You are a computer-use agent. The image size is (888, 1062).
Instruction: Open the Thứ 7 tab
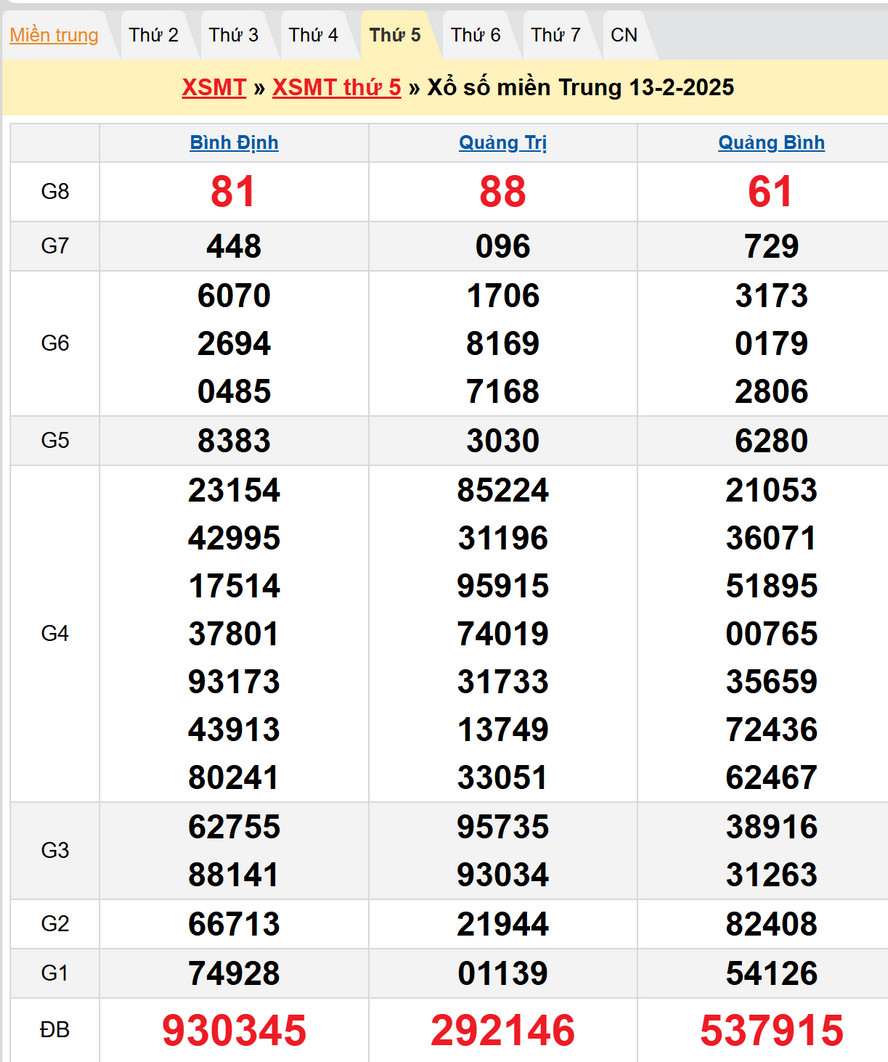point(555,35)
